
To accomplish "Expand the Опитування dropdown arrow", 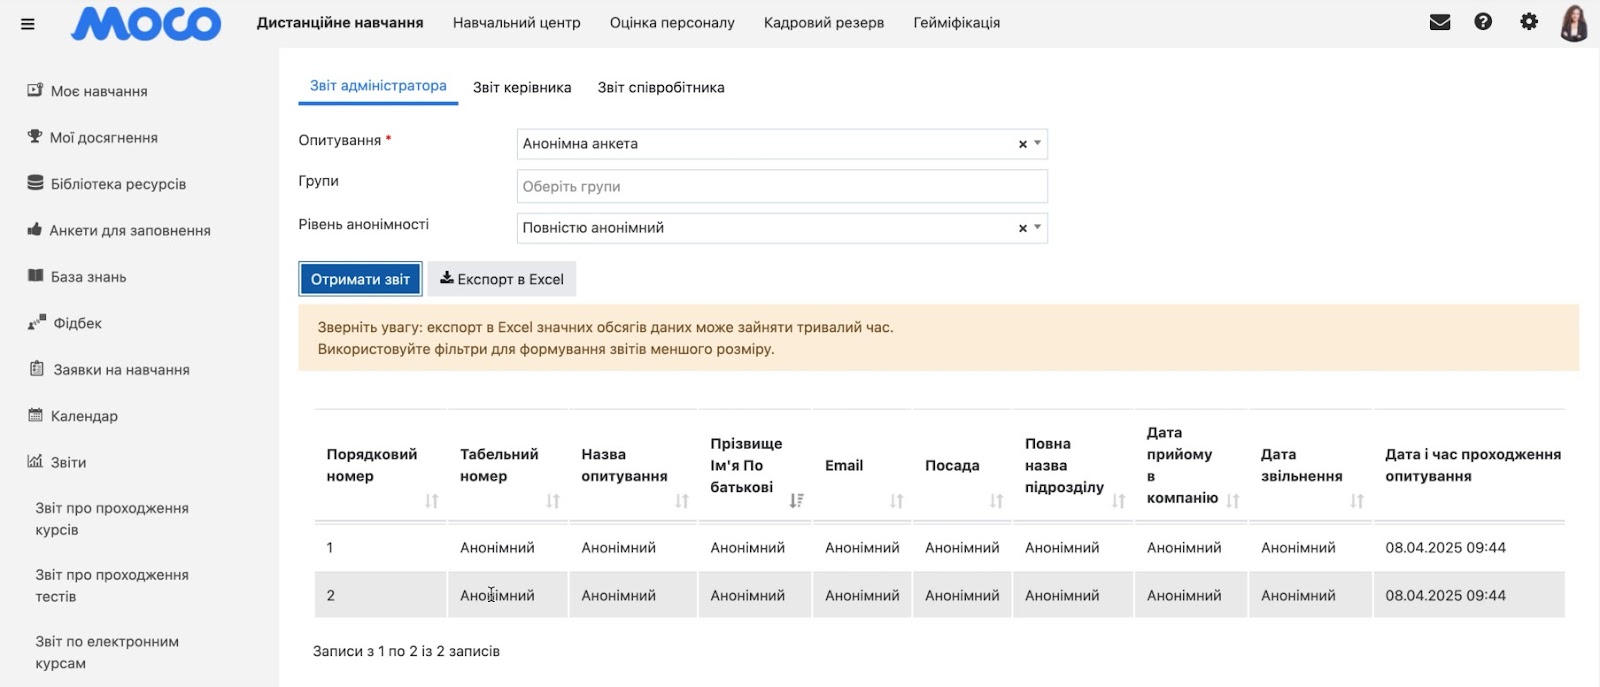I will [x=1038, y=143].
